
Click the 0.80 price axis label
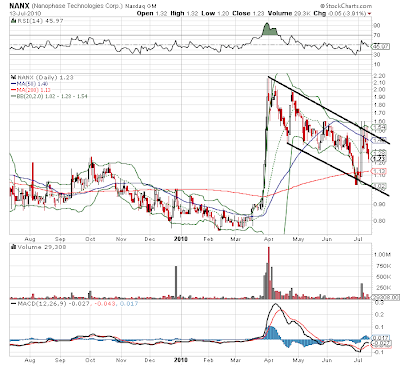(x=379, y=221)
